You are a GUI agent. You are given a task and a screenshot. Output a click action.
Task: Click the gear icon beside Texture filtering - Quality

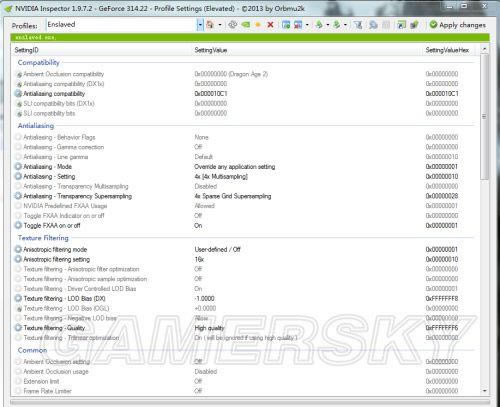pyautogui.click(x=18, y=328)
